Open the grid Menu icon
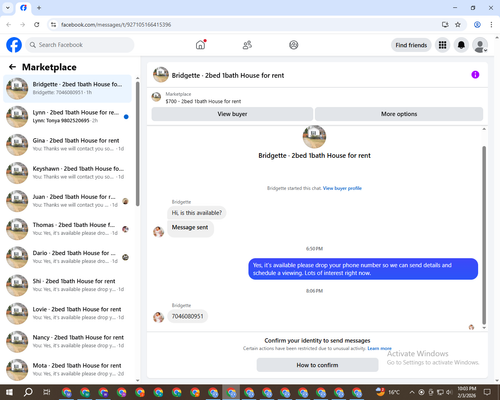 pos(442,45)
